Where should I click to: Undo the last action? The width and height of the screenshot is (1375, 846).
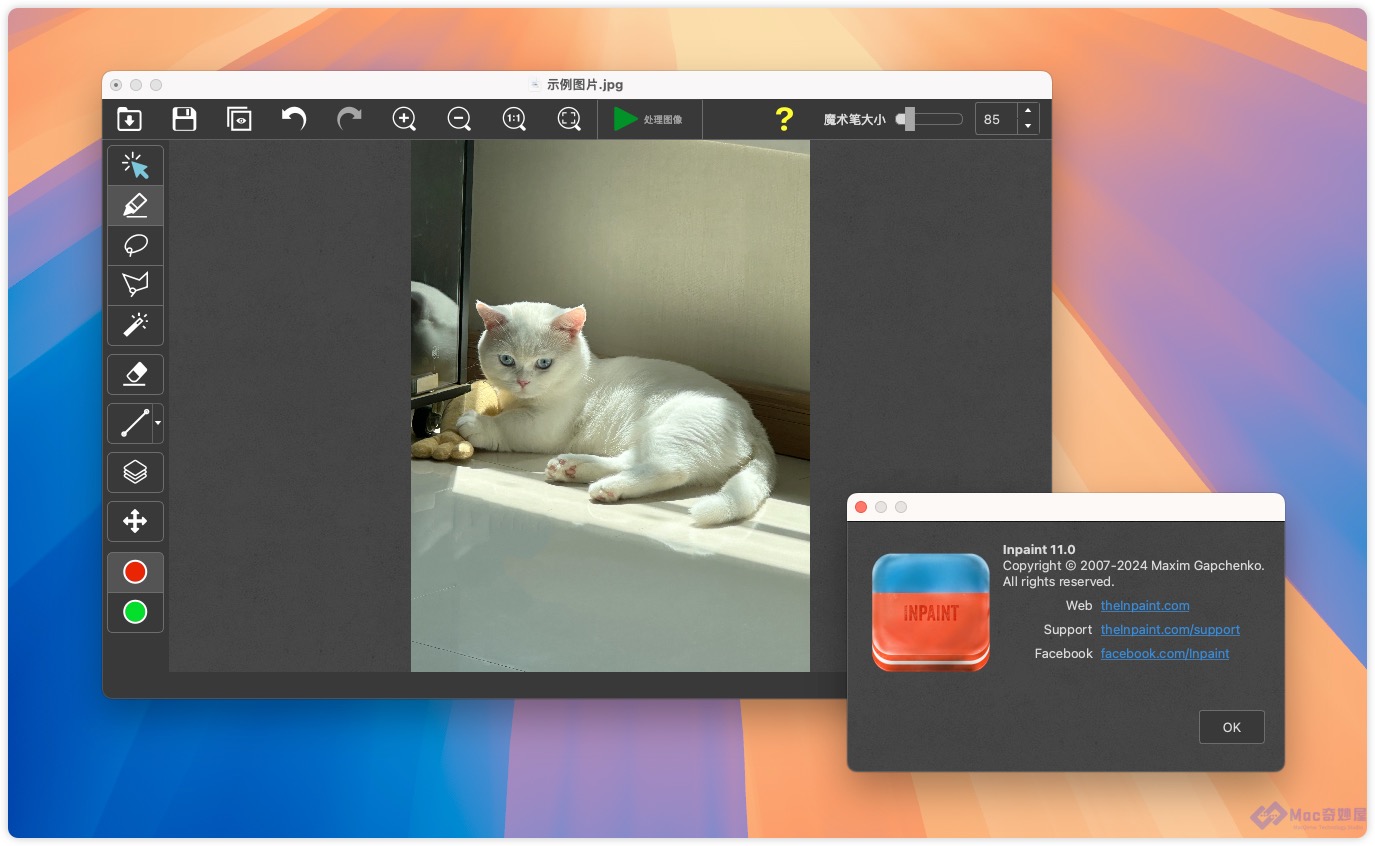[294, 119]
